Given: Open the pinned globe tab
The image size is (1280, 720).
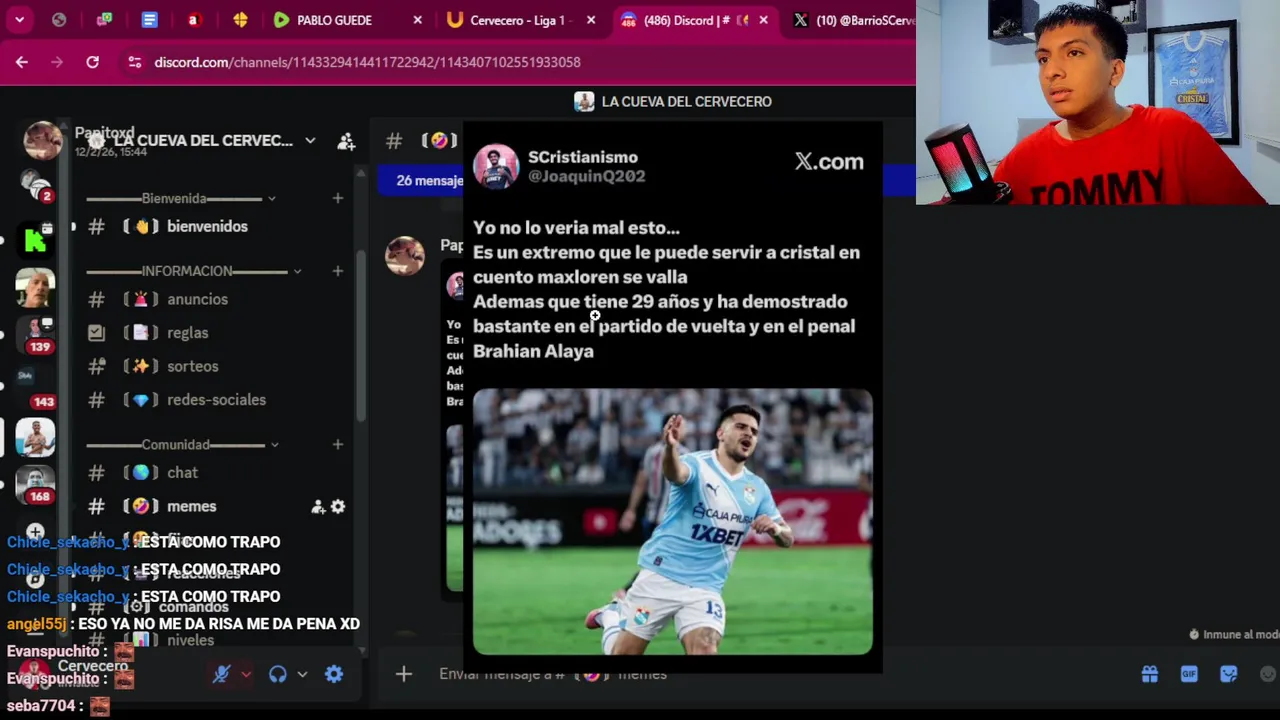Looking at the screenshot, I should [x=59, y=20].
